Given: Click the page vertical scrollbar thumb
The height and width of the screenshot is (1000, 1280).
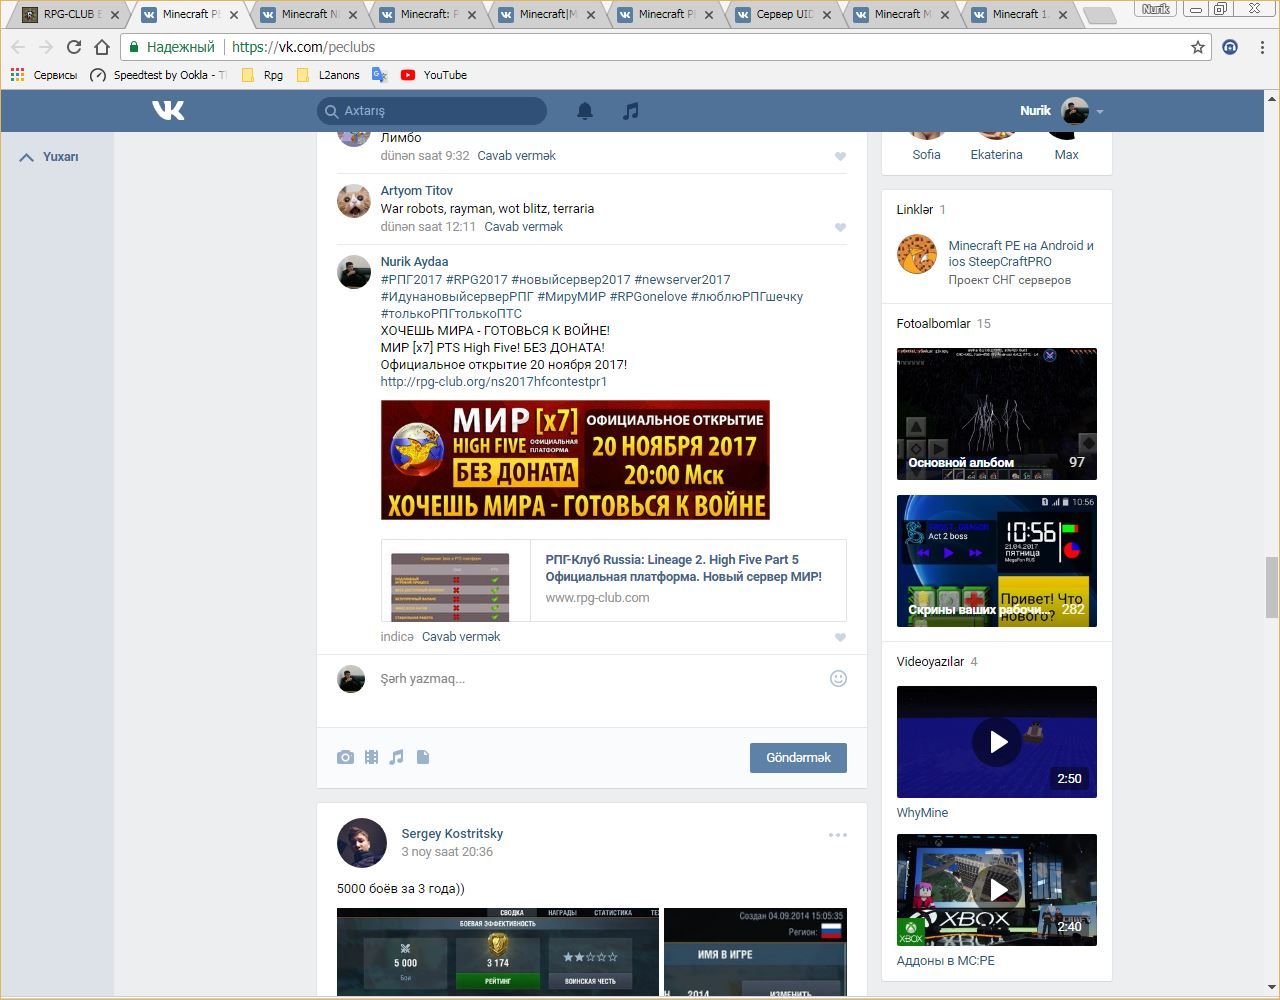Looking at the screenshot, I should tap(1272, 589).
